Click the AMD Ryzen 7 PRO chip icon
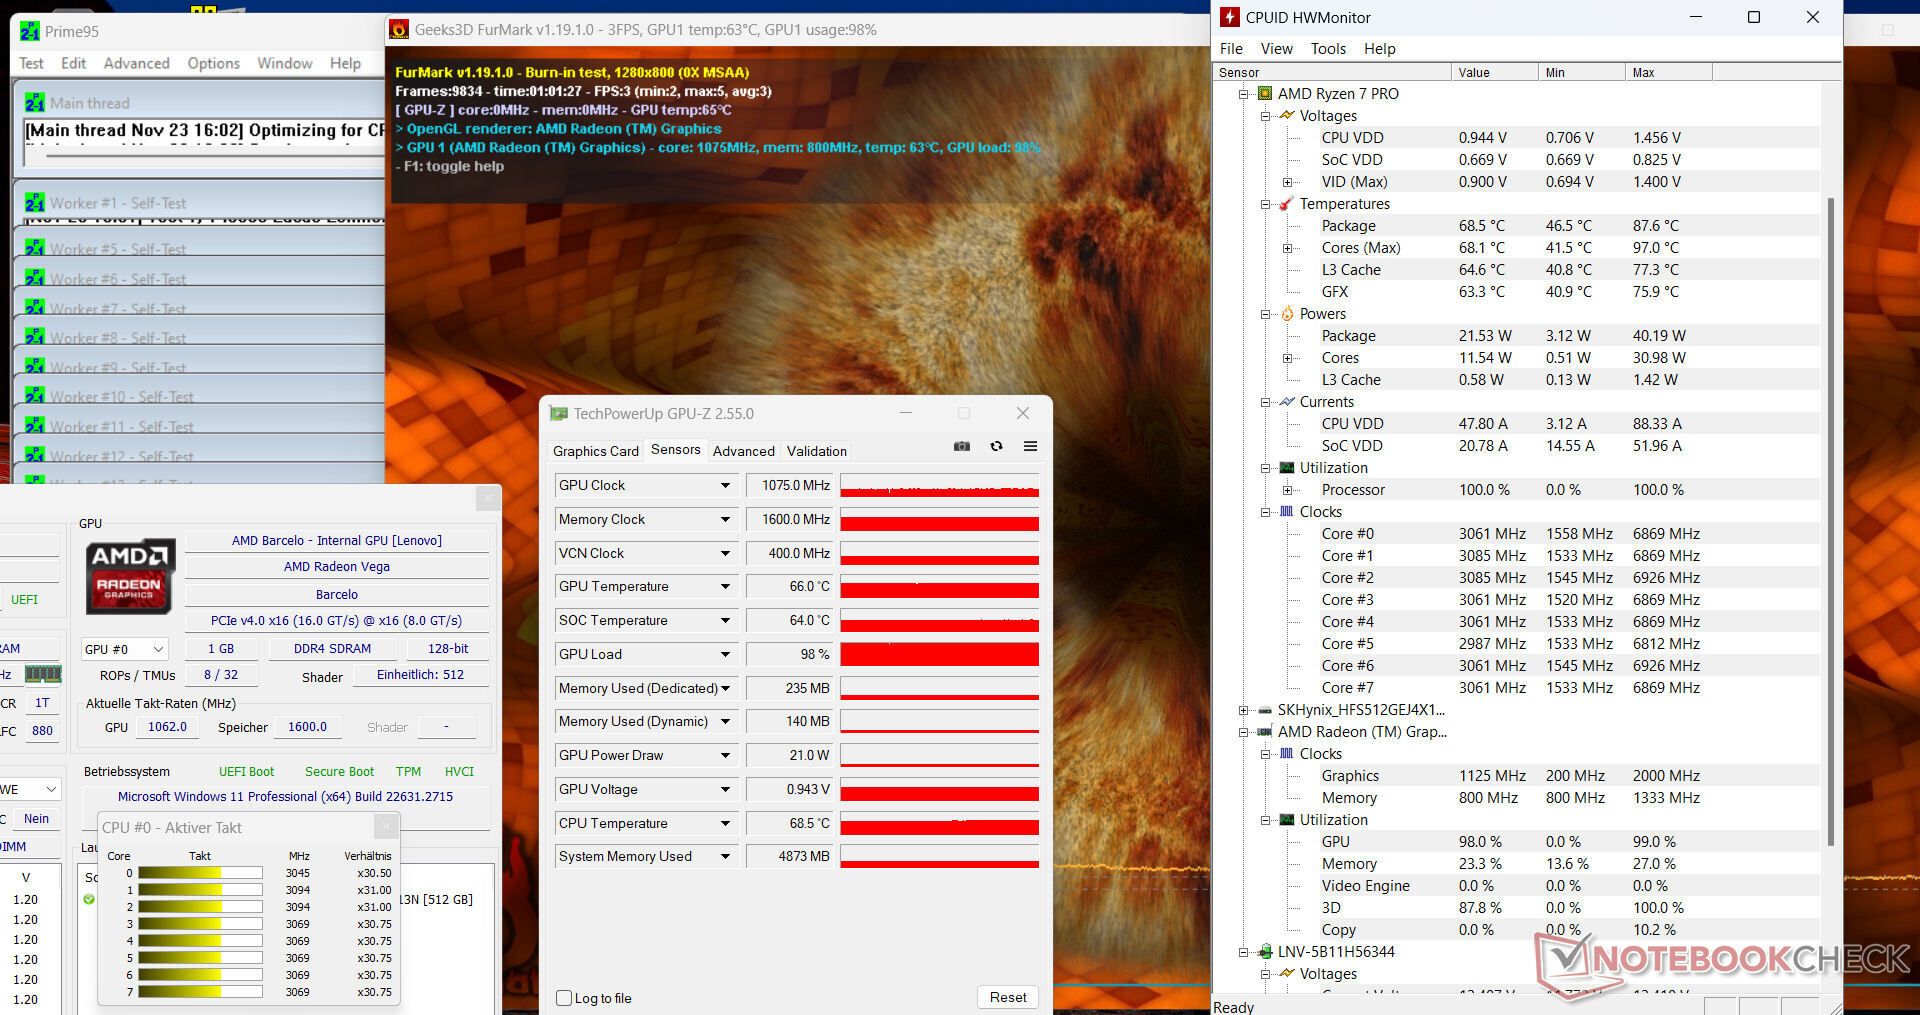1920x1015 pixels. [x=1265, y=94]
